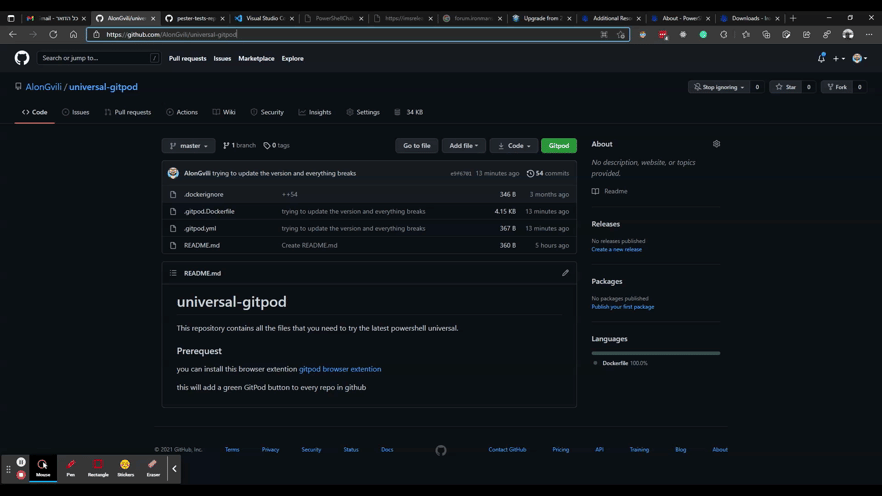The height and width of the screenshot is (496, 882).
Task: Click the green Gitpod button
Action: tap(559, 146)
